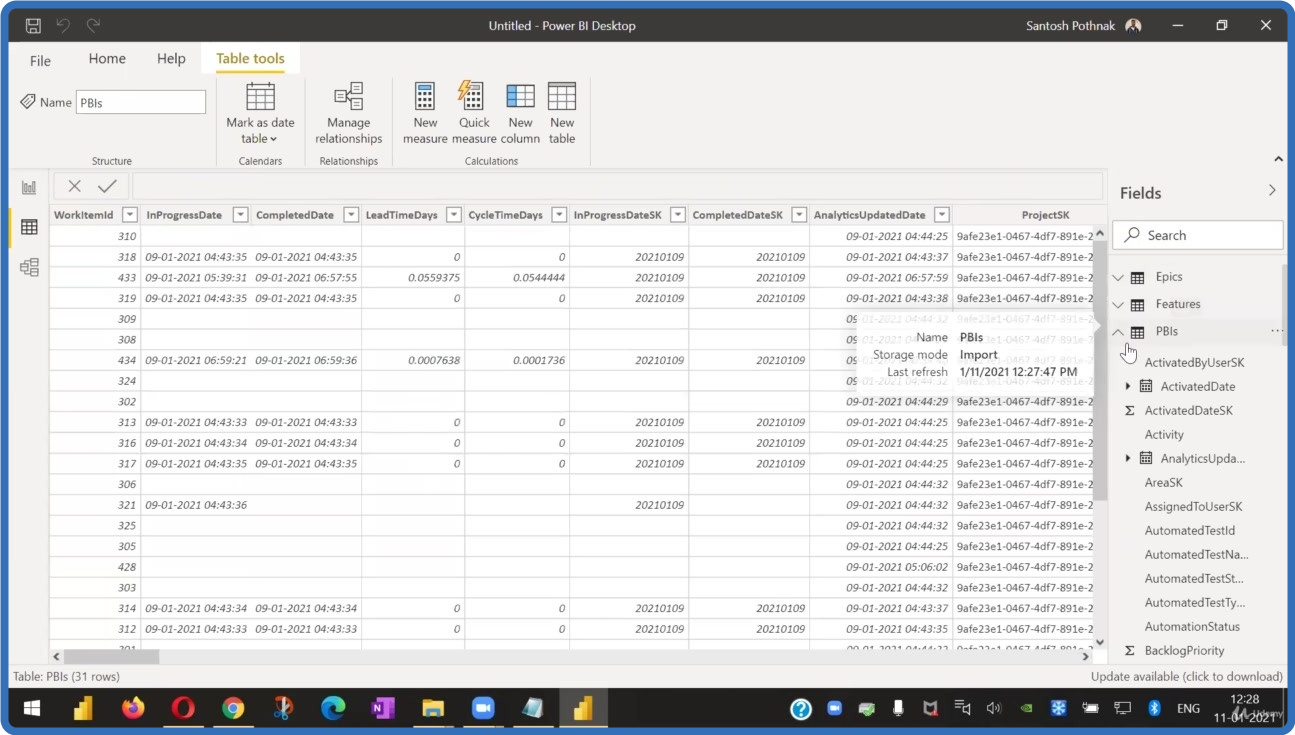Open Firefox from taskbar
Viewport: 1295px width, 735px height.
[133, 709]
